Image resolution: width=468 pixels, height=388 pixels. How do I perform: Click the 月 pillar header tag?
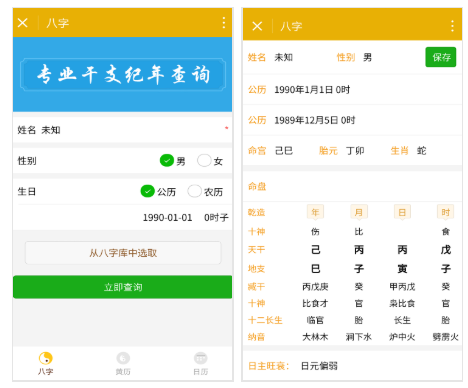(359, 212)
